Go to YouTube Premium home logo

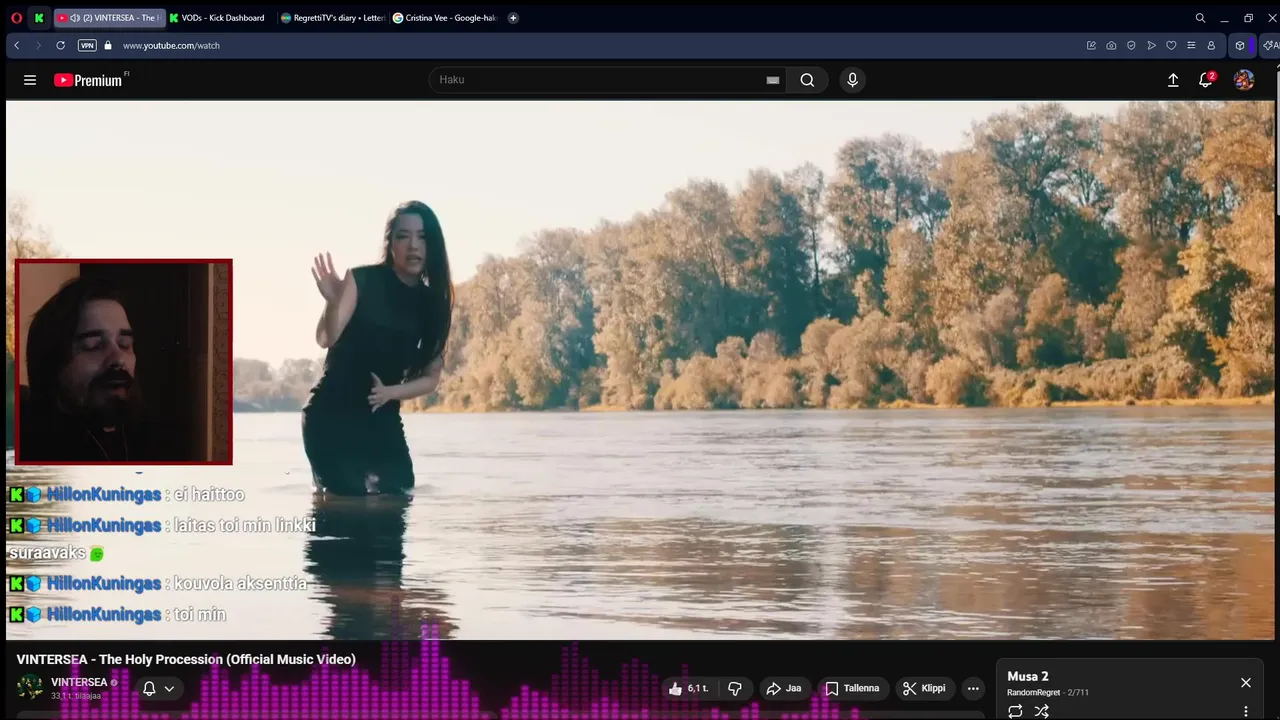90,80
